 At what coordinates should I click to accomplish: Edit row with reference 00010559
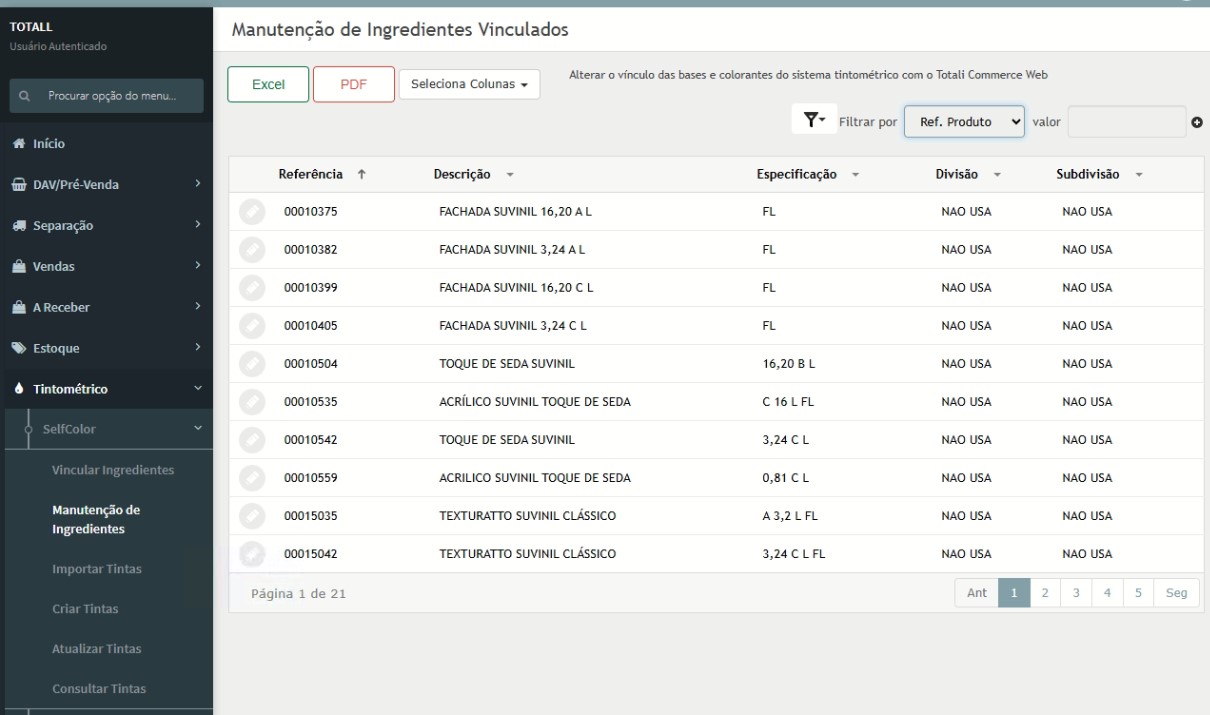pyautogui.click(x=251, y=478)
